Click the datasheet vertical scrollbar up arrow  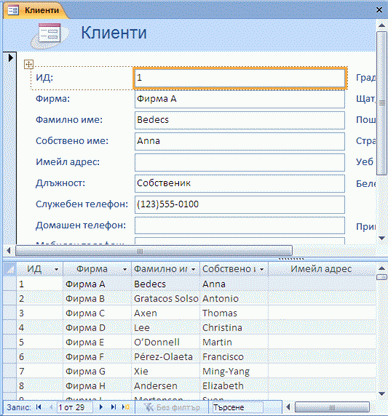pyautogui.click(x=382, y=268)
